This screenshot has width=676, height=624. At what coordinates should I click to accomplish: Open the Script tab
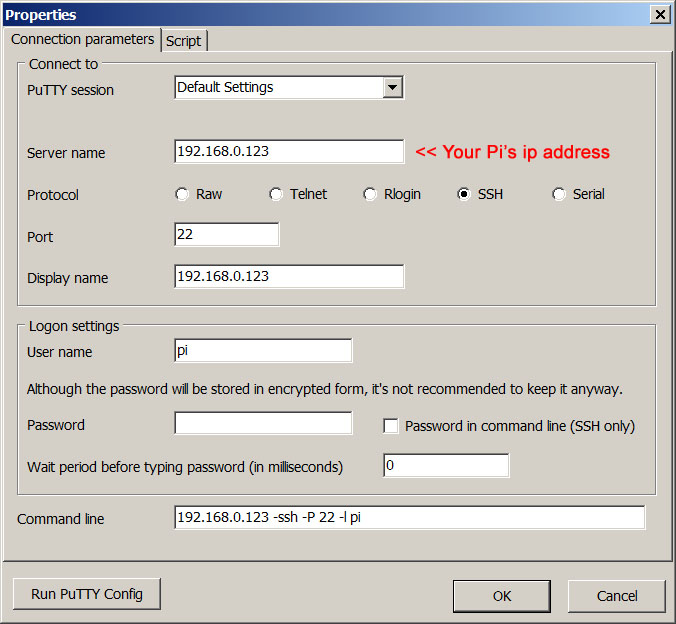[x=184, y=41]
